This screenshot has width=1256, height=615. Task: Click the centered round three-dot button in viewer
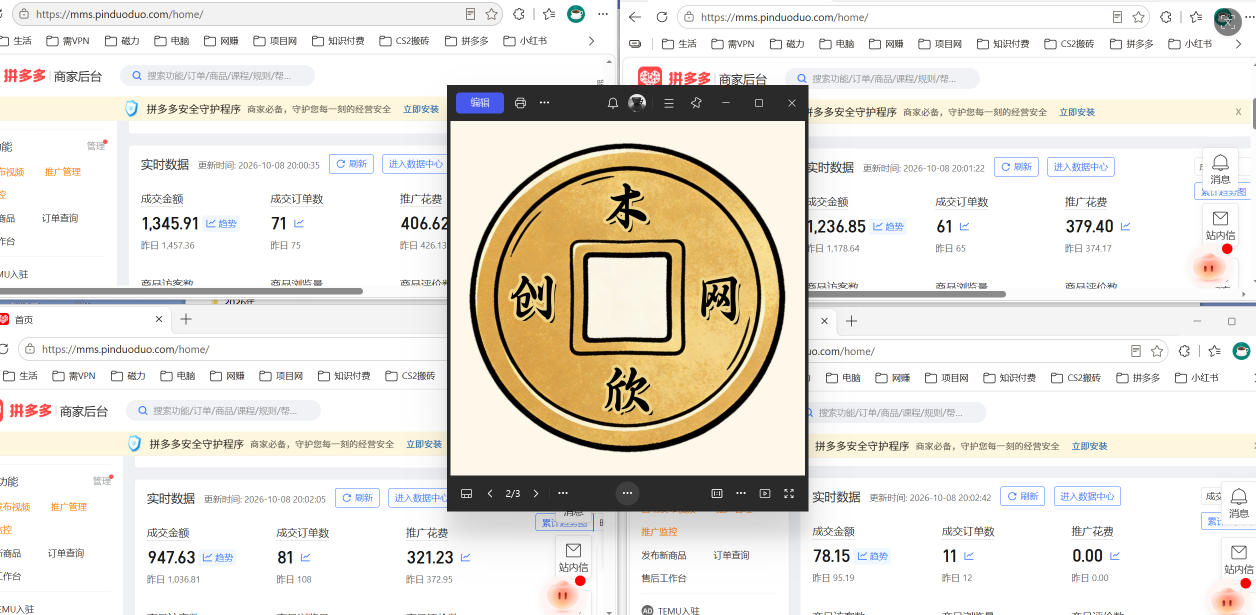click(x=627, y=493)
